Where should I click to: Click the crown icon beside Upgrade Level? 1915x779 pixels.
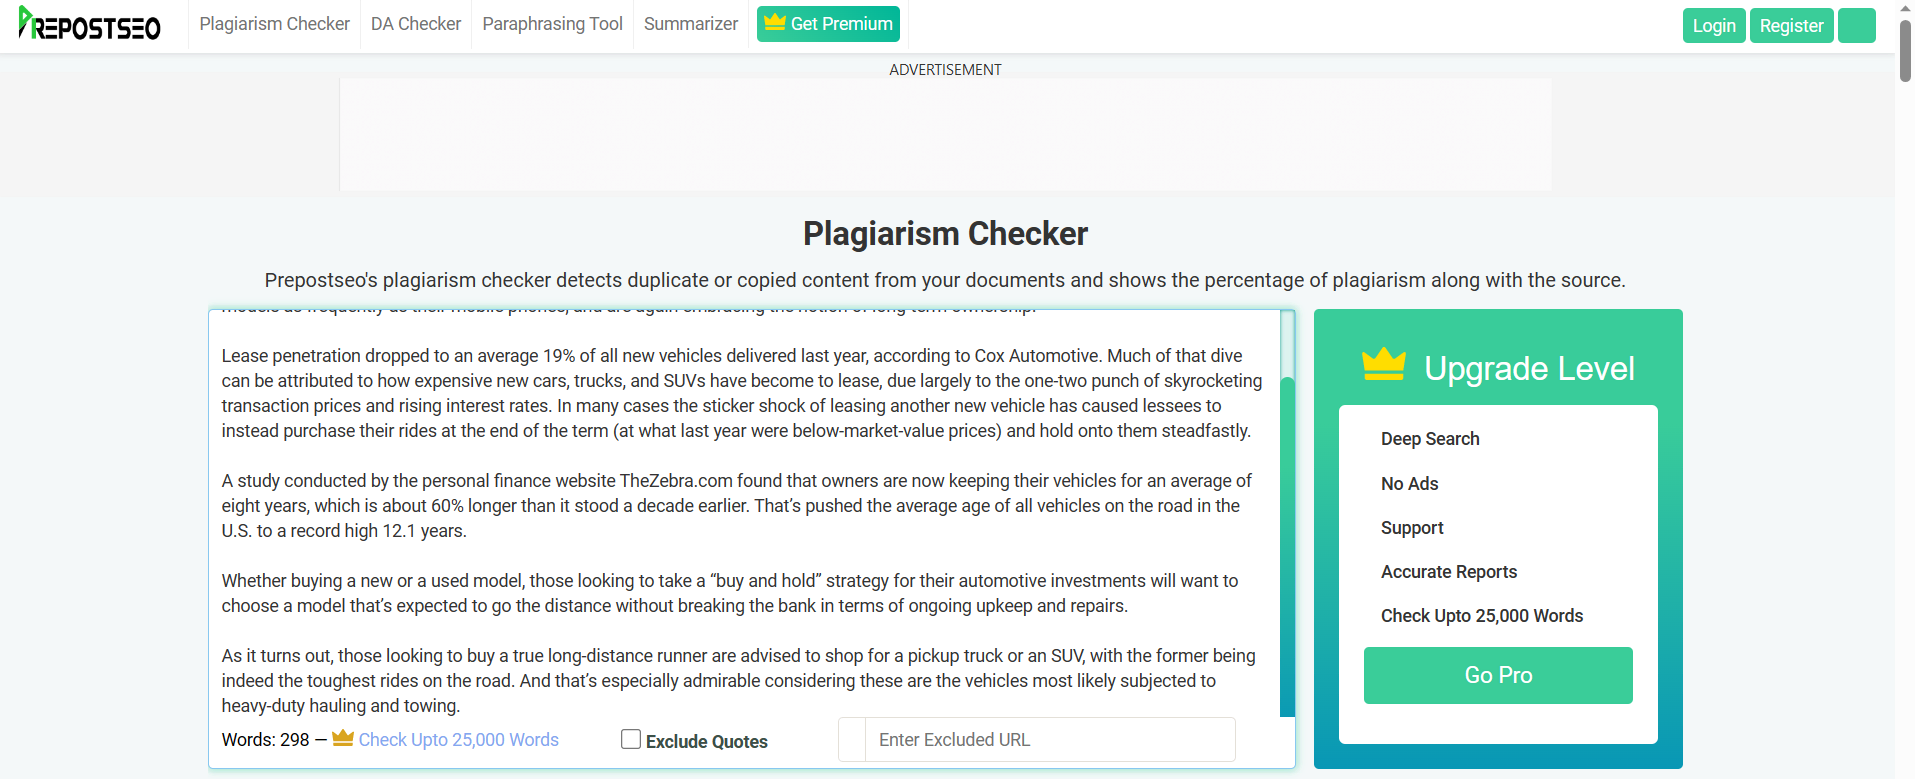(1384, 365)
